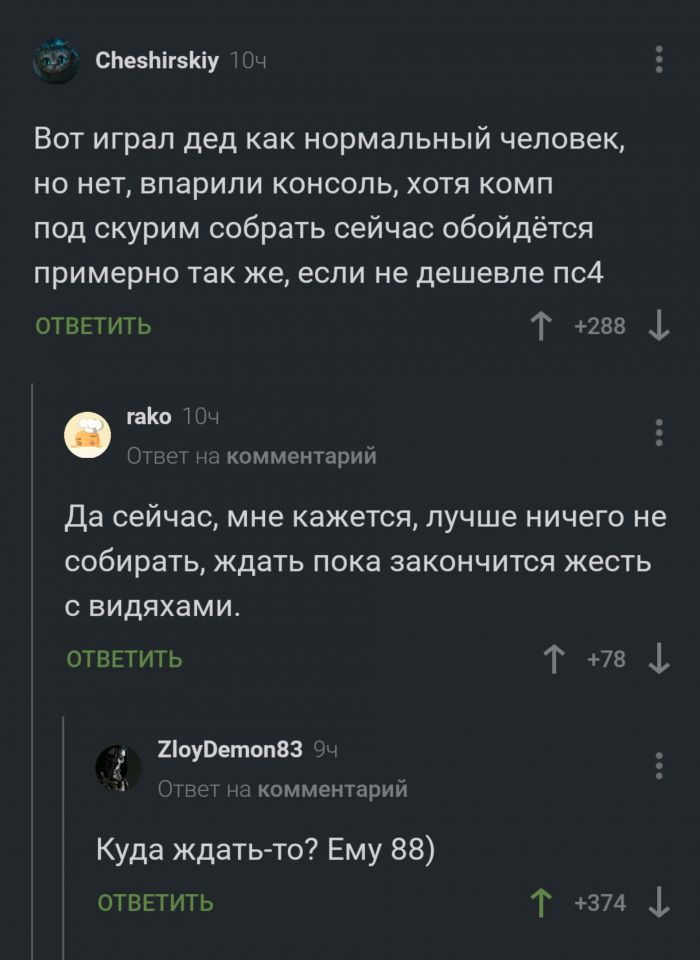Open three-dot menu on rako's comment
The width and height of the screenshot is (700, 960).
pyautogui.click(x=658, y=432)
